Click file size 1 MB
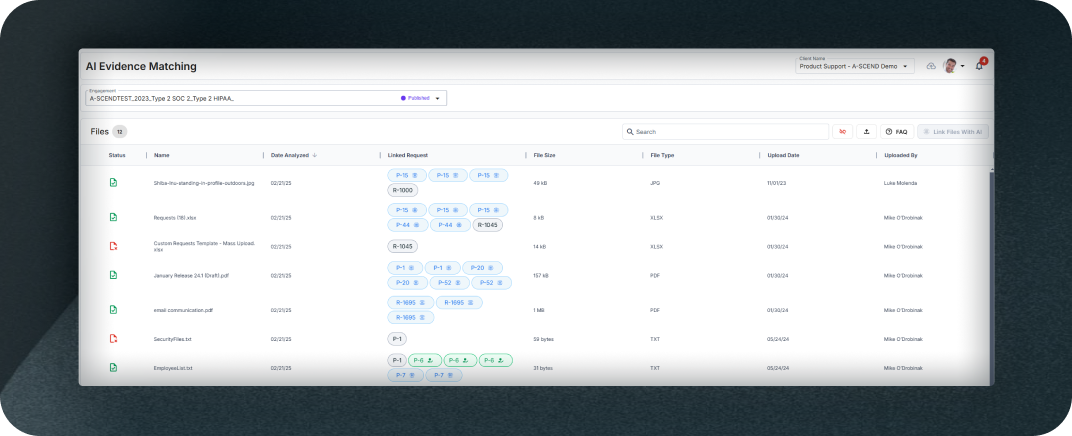1072x436 pixels. tap(539, 310)
